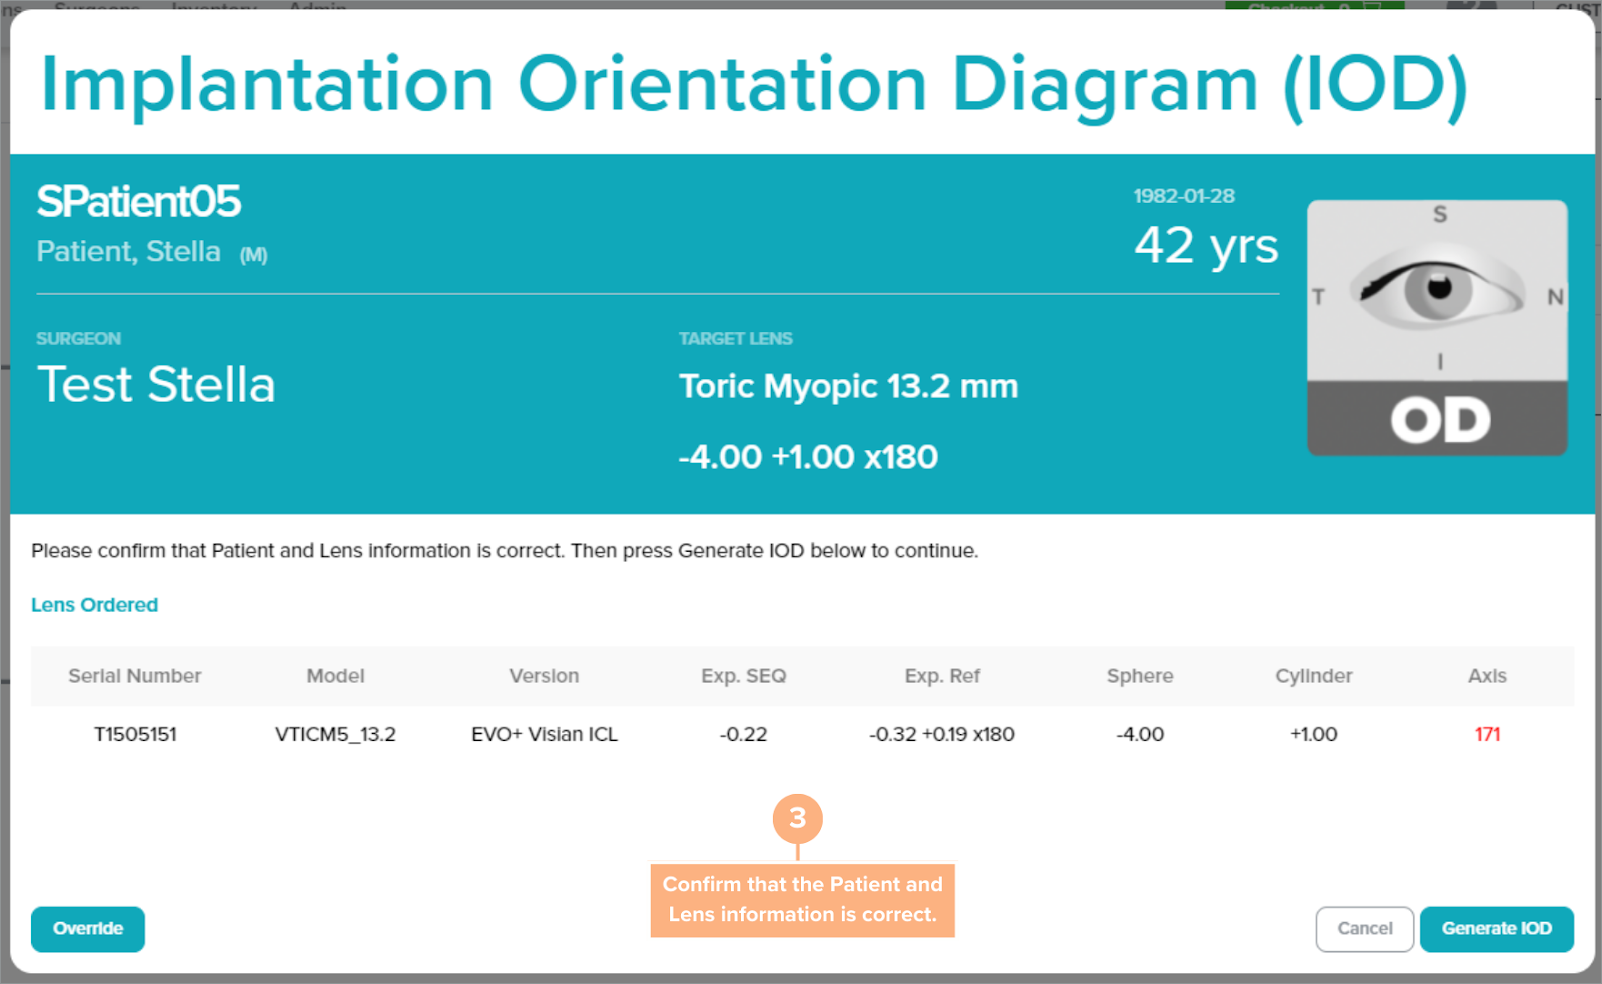Click the orange confirm information callout
This screenshot has width=1602, height=984.
(x=802, y=900)
